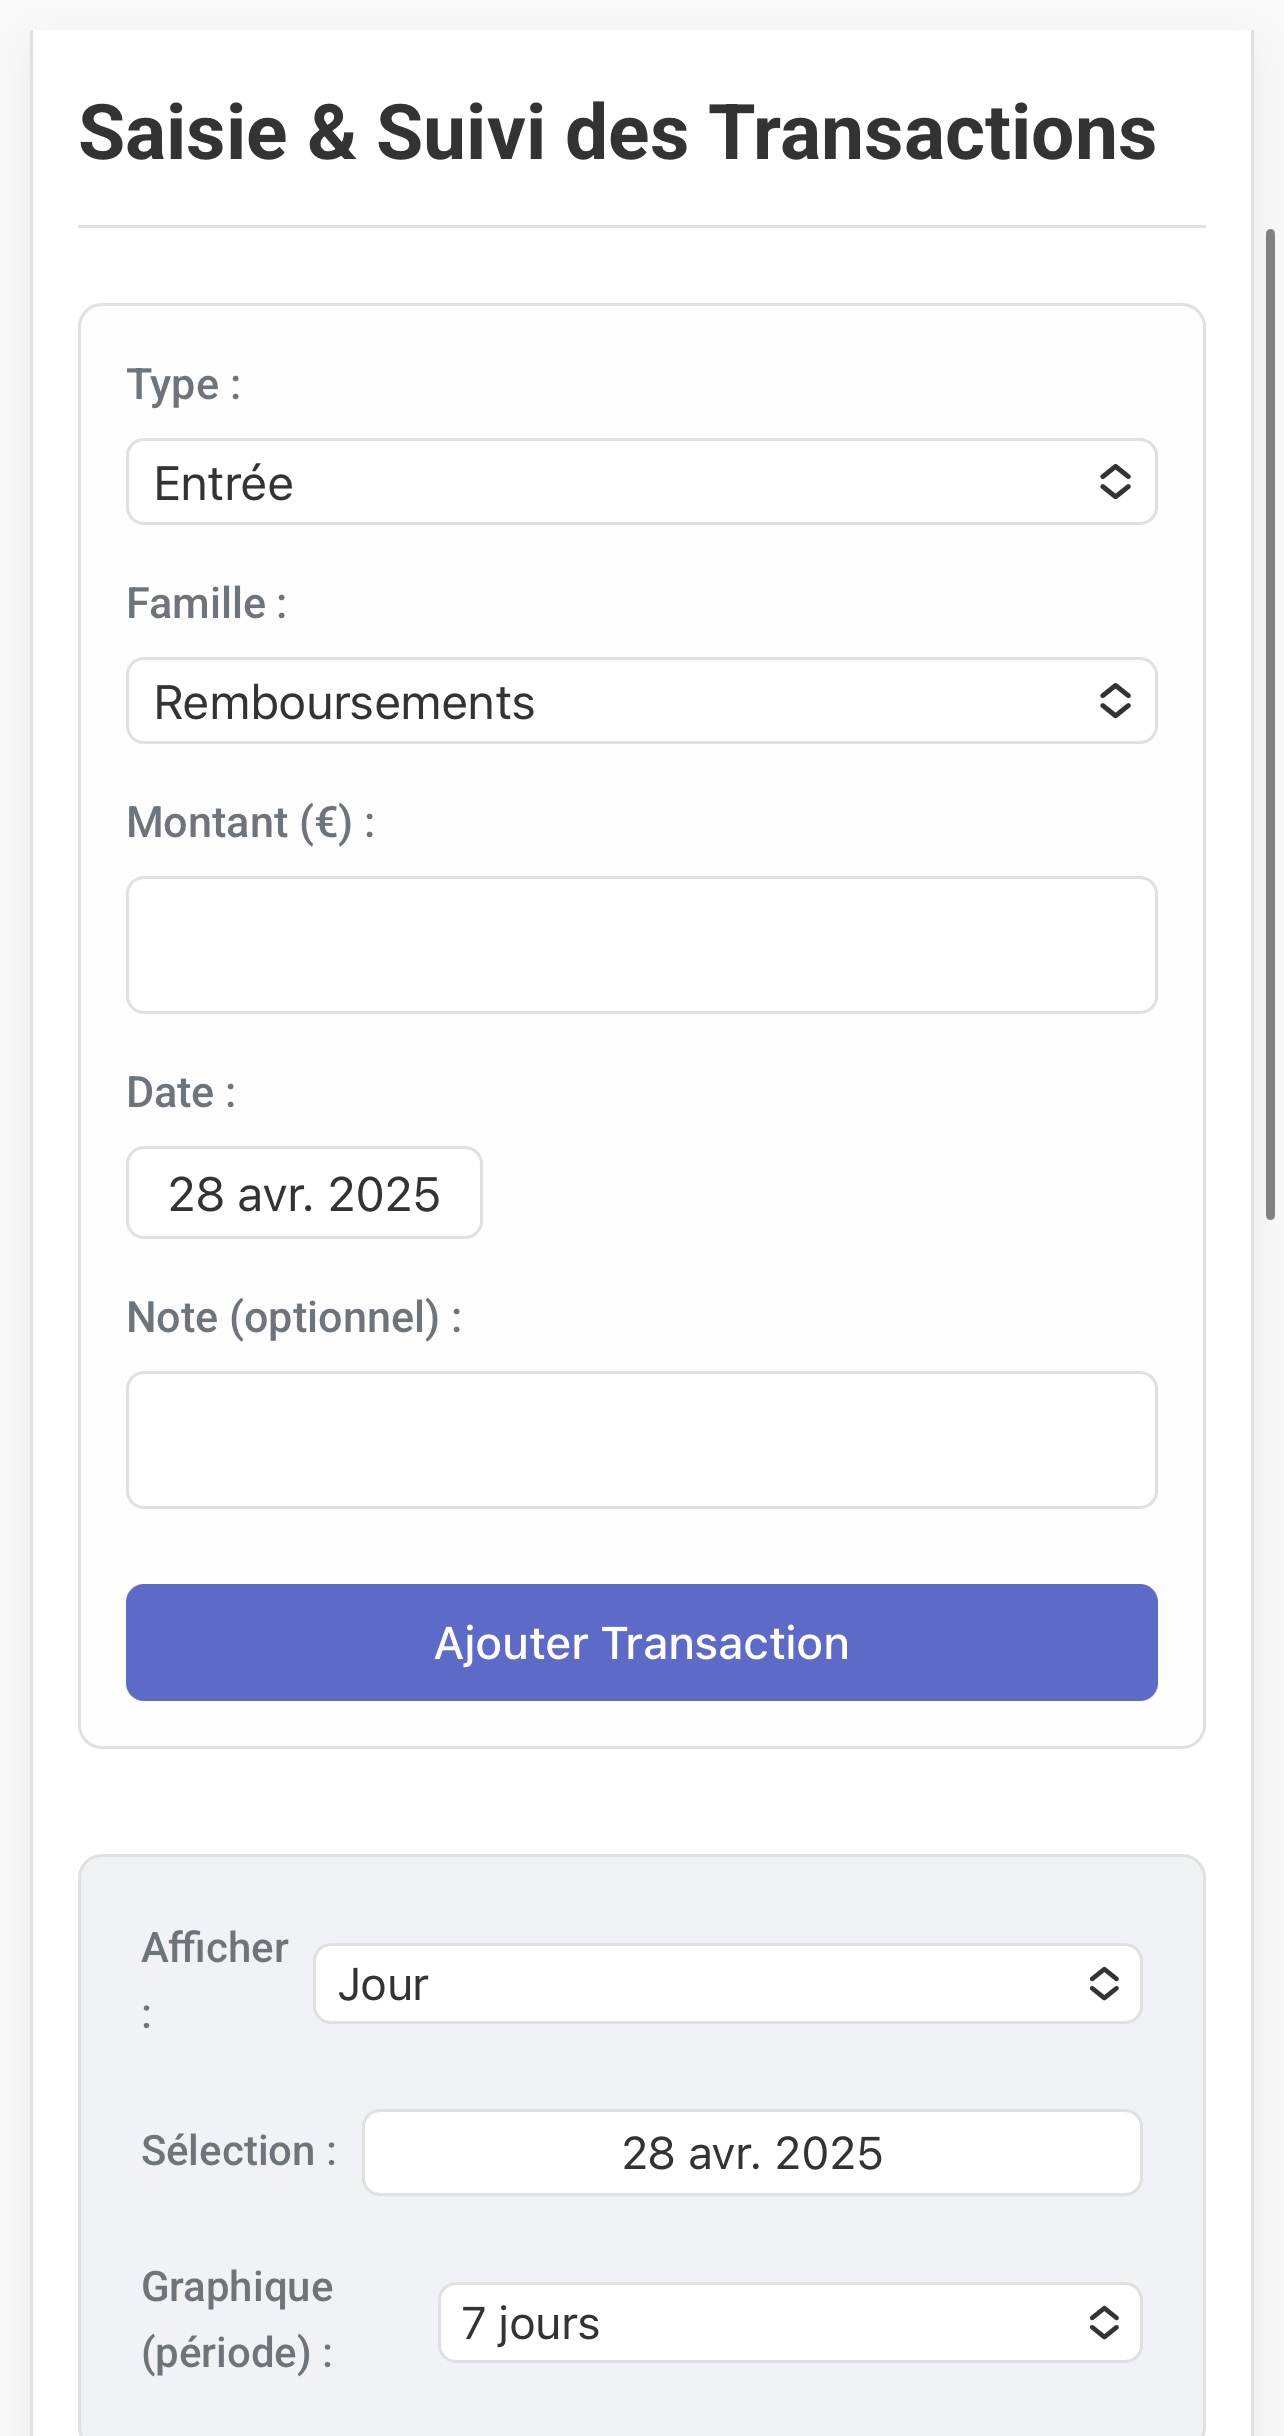The image size is (1284, 2436).
Task: Focus the Montant (€) input field
Action: [x=641, y=945]
